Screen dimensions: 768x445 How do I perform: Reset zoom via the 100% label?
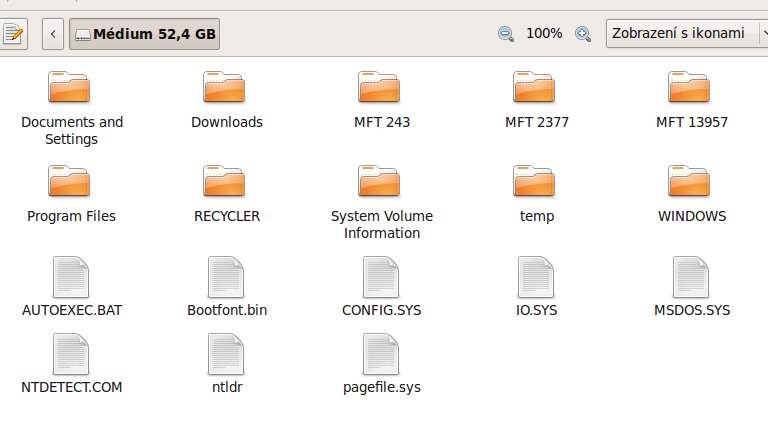click(544, 33)
